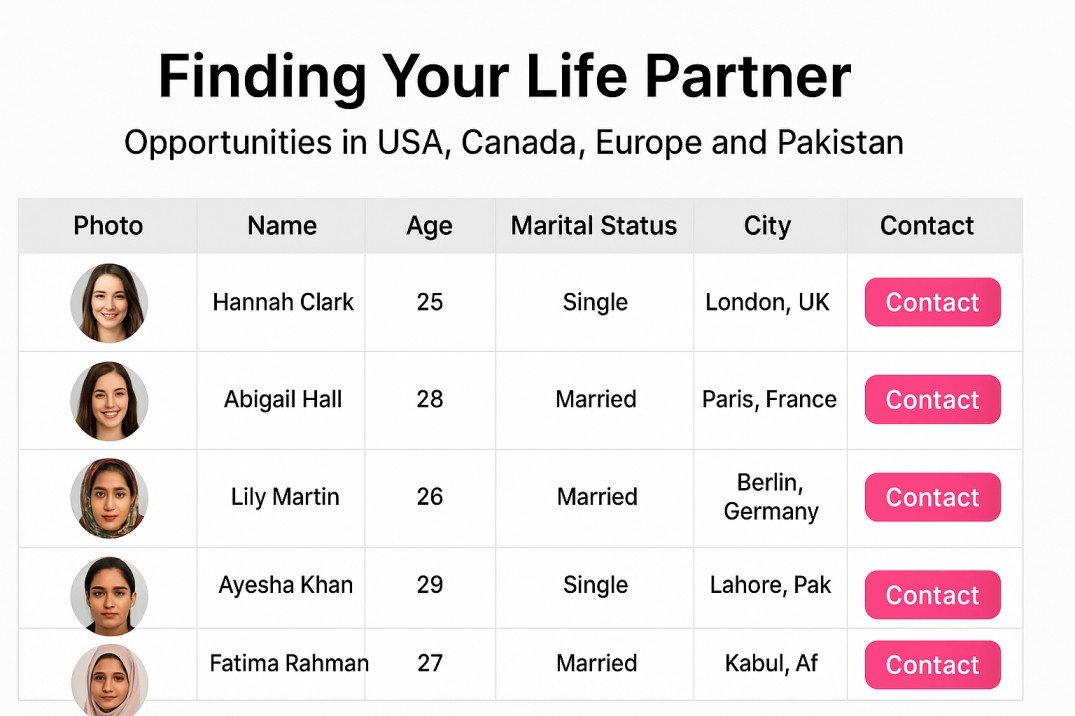
Task: Click the city entry London, UK
Action: coord(768,302)
